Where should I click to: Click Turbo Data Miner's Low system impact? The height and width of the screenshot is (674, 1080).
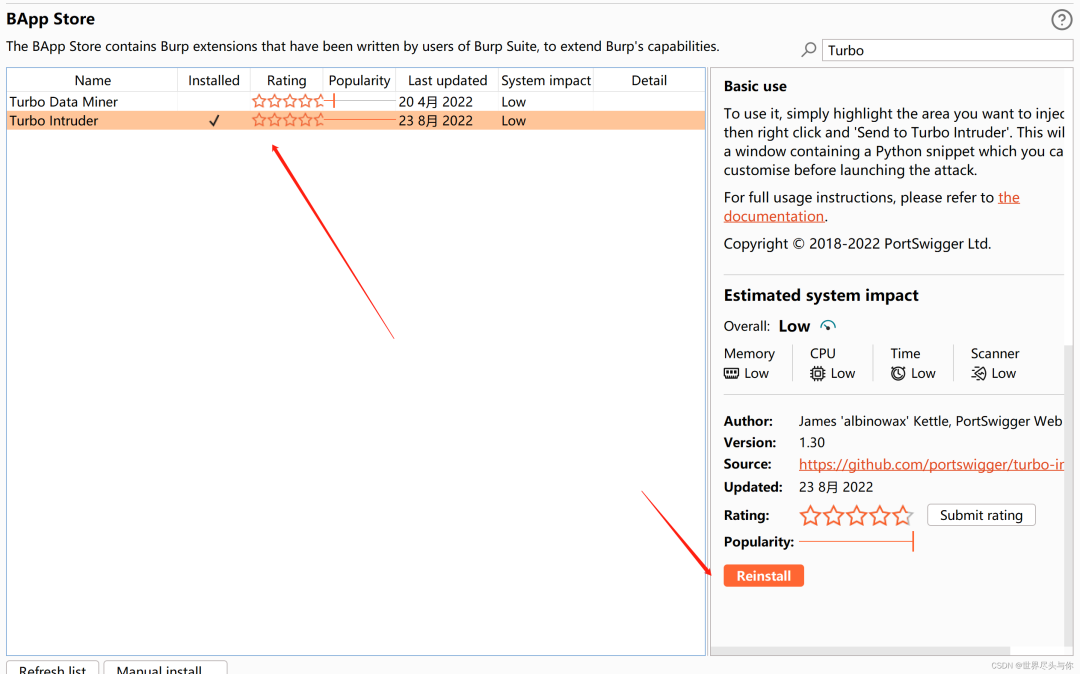514,101
